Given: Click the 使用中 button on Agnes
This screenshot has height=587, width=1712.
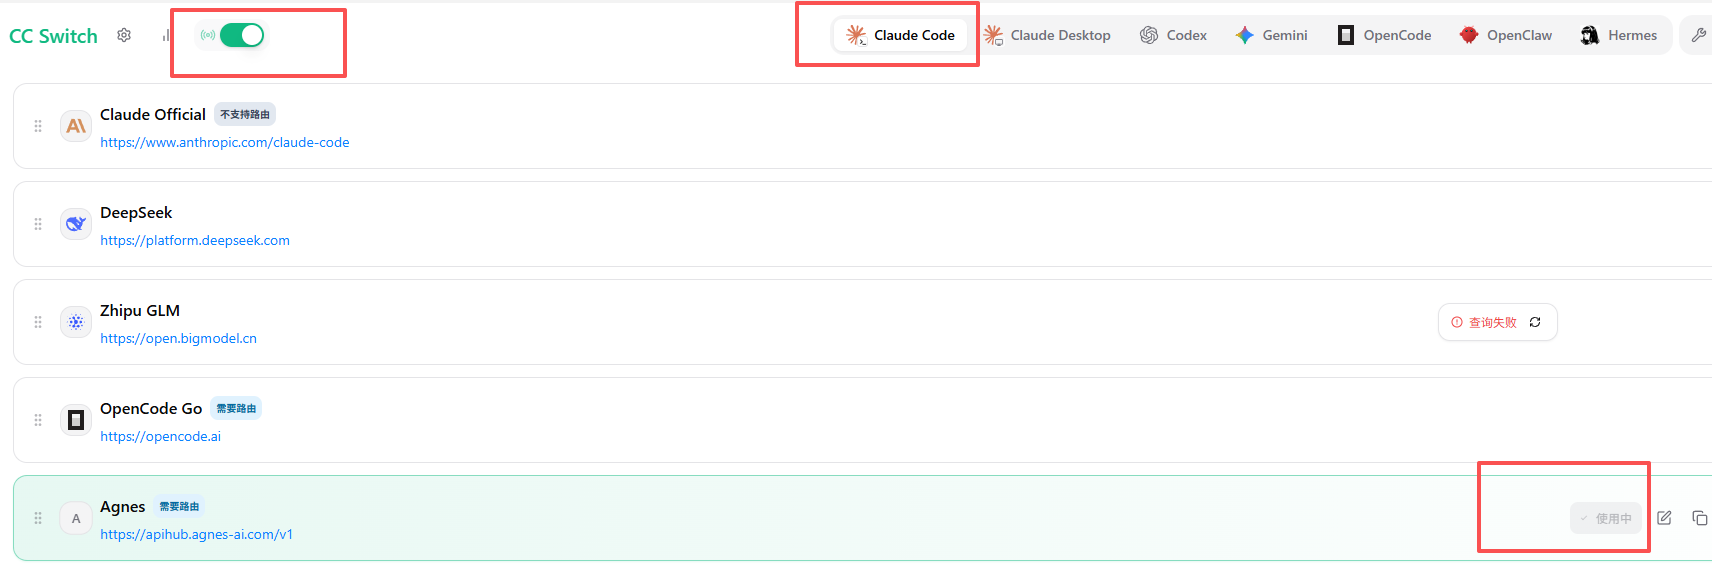Looking at the screenshot, I should [1606, 518].
